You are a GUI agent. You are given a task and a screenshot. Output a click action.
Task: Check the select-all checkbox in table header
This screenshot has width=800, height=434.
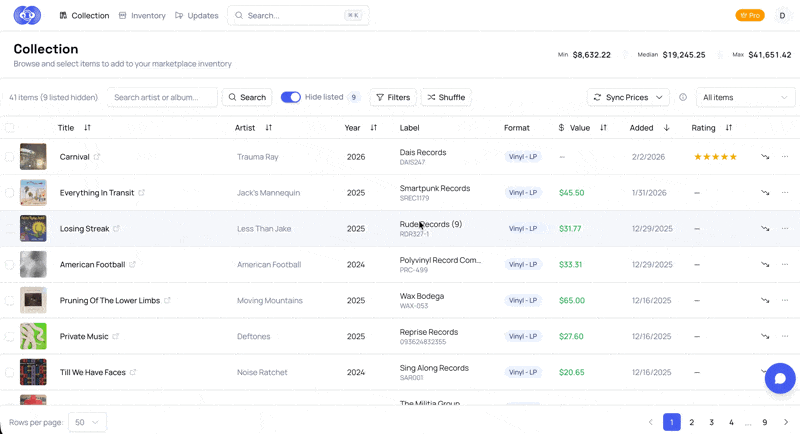(10, 128)
